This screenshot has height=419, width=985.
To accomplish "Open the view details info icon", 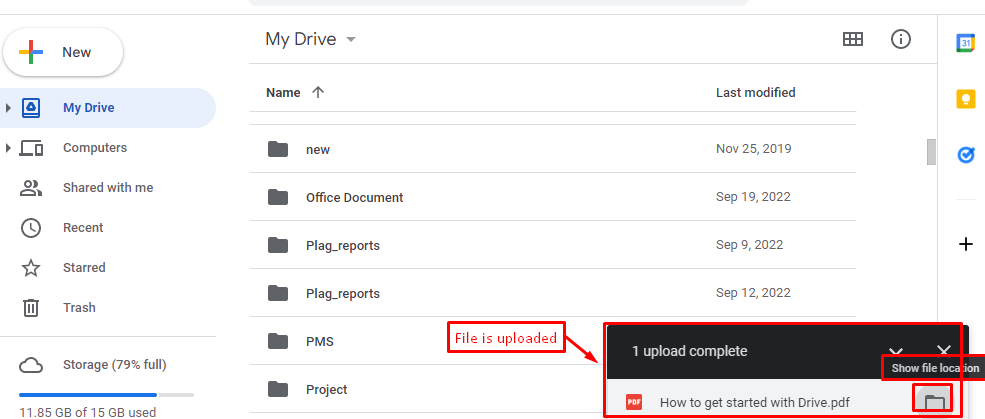I will coord(901,39).
